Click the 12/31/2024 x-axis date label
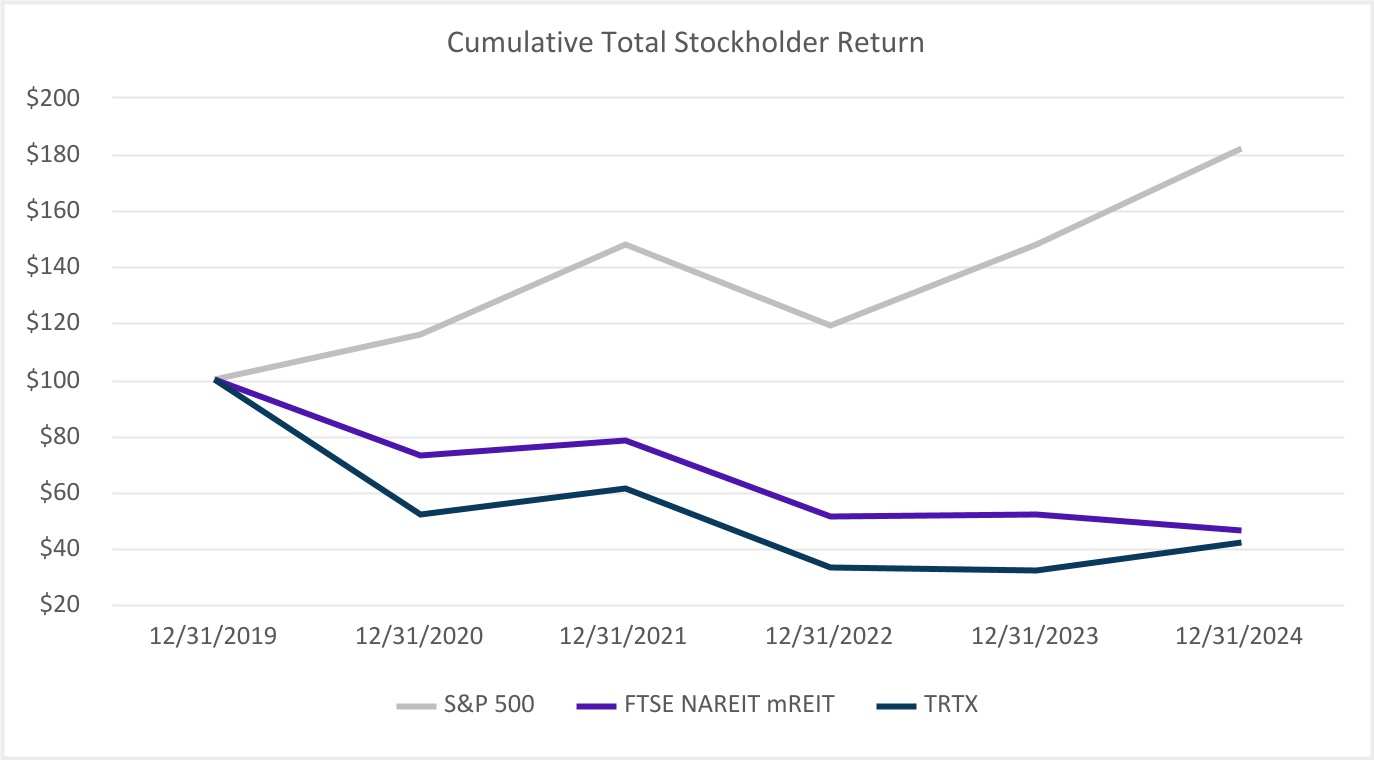Viewport: 1374px width, 760px height. [1241, 638]
